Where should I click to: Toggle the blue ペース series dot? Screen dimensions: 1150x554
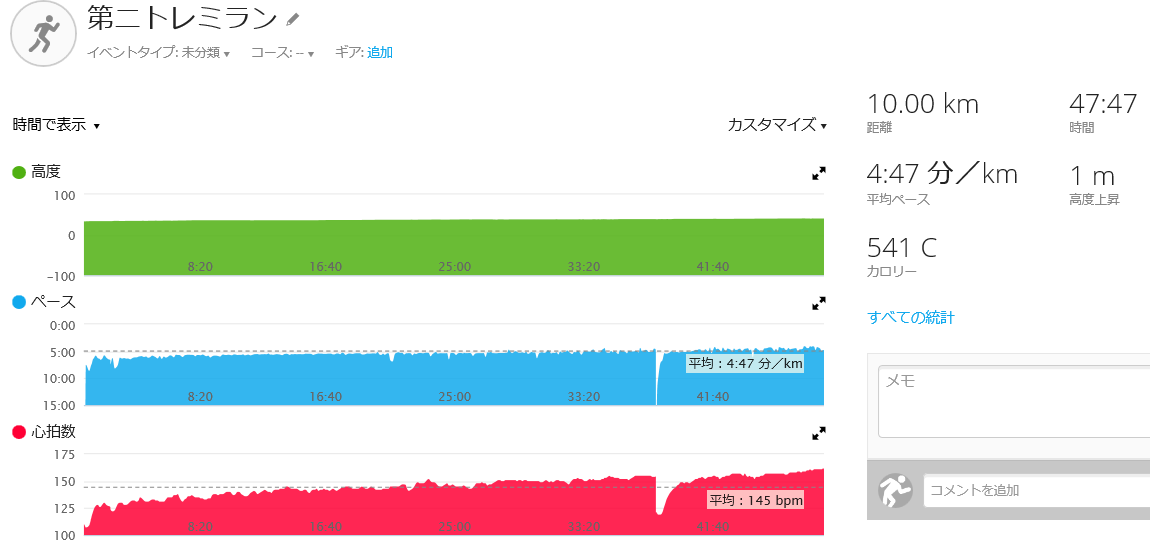click(x=19, y=302)
